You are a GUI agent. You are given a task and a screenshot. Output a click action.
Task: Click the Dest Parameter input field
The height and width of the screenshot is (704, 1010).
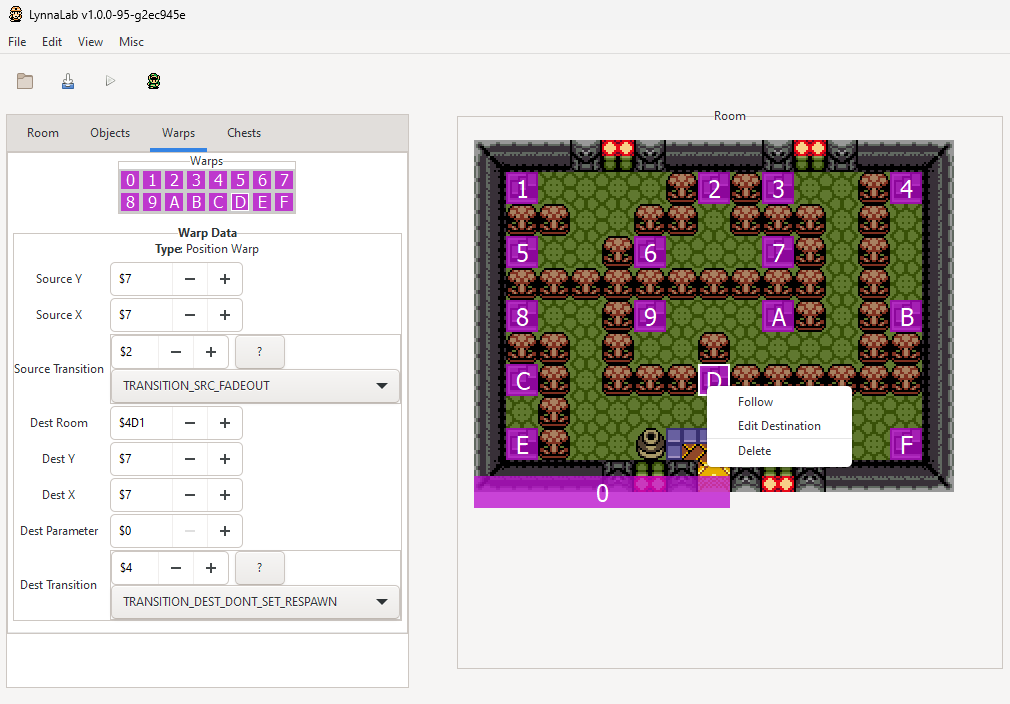142,531
